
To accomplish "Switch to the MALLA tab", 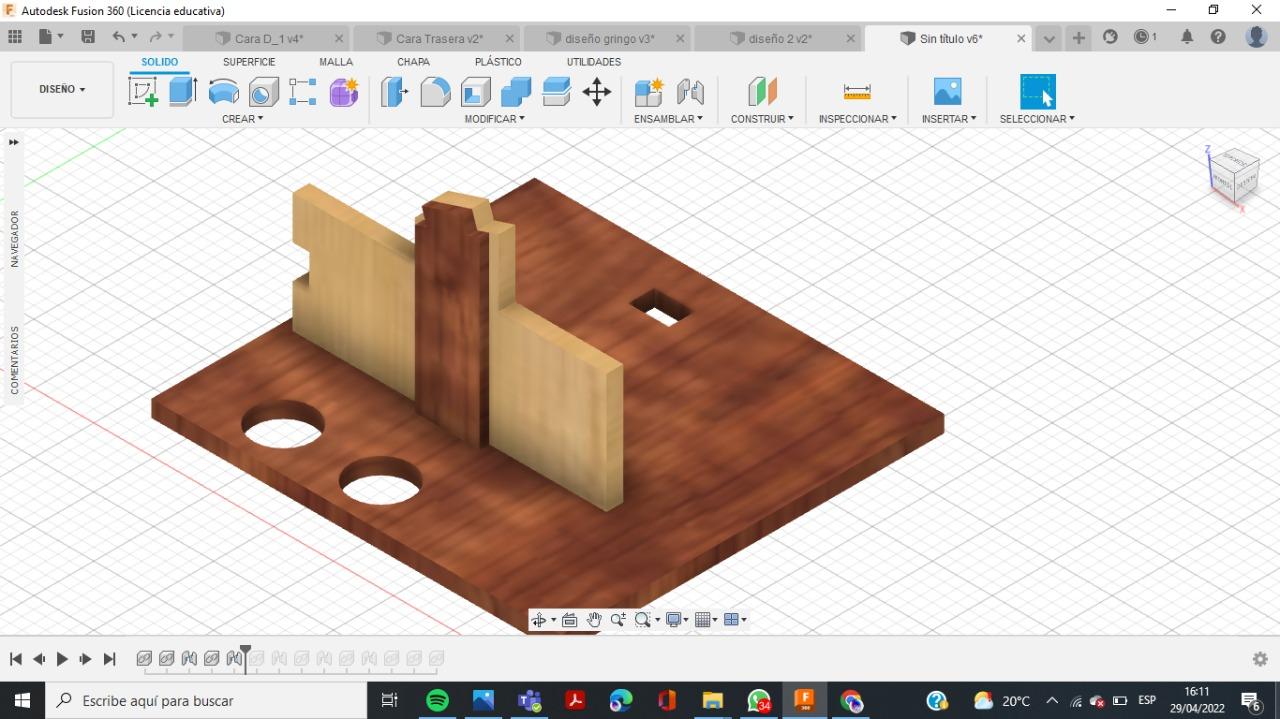I will pos(336,62).
